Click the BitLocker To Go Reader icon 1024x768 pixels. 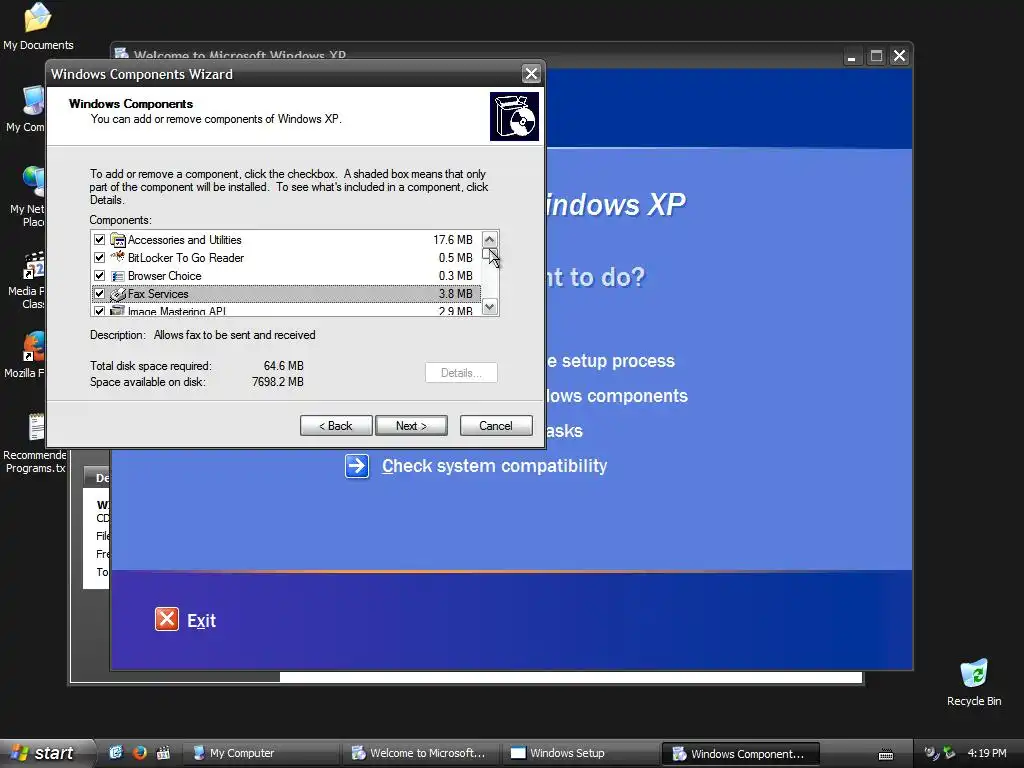click(x=118, y=257)
